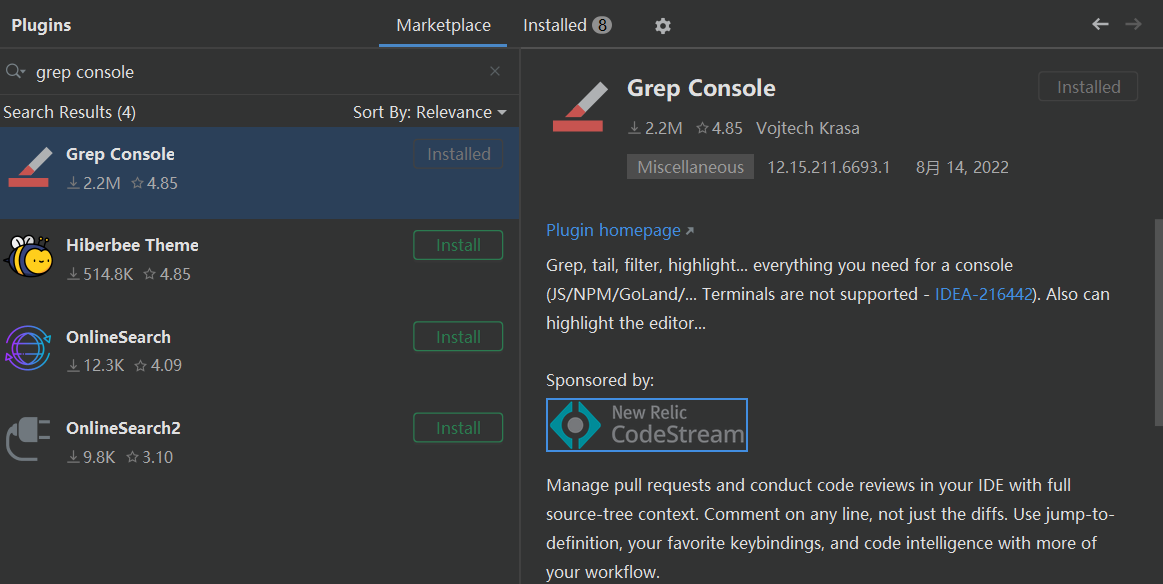Install the OnlineSearch2 plugin
The height and width of the screenshot is (584, 1163).
click(458, 428)
